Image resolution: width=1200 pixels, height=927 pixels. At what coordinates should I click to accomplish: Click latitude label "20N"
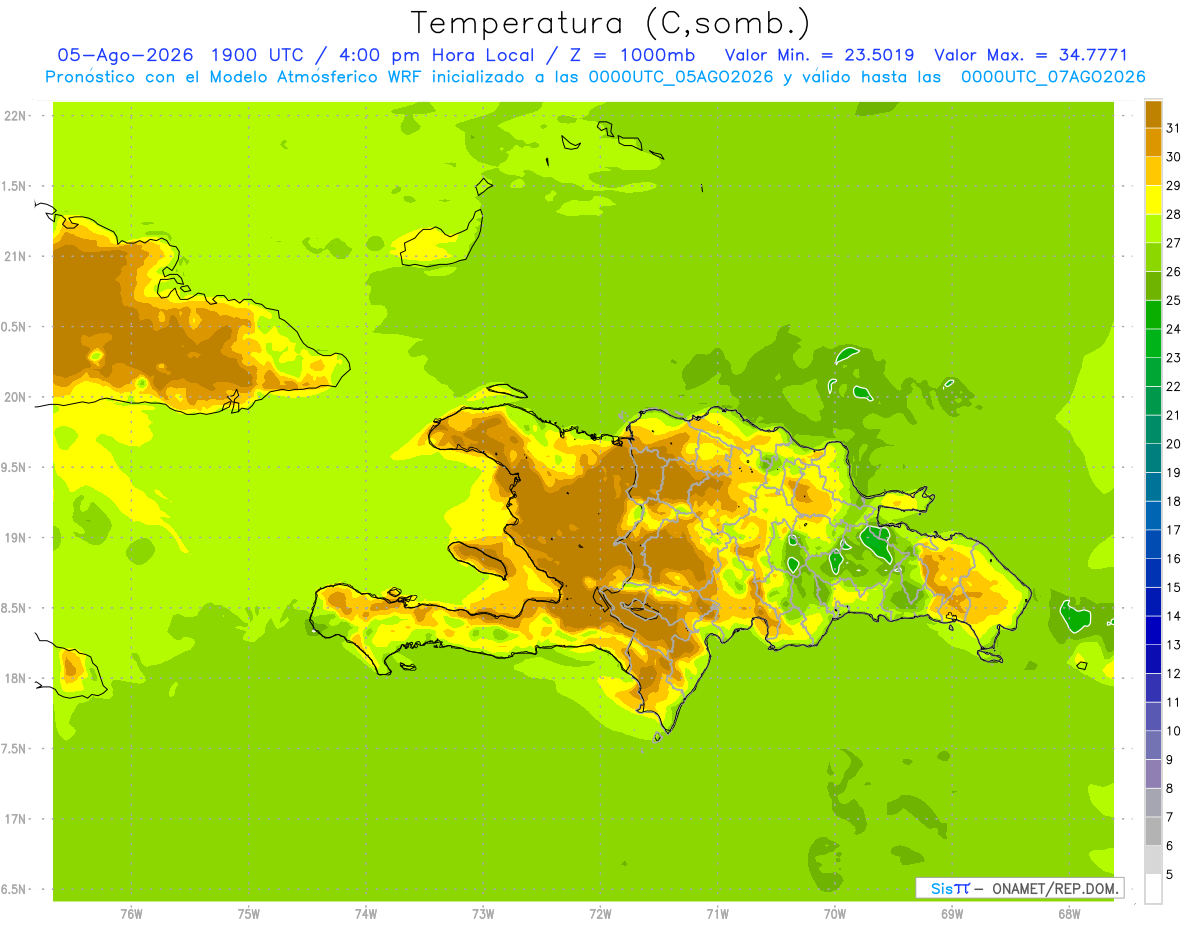pos(14,397)
